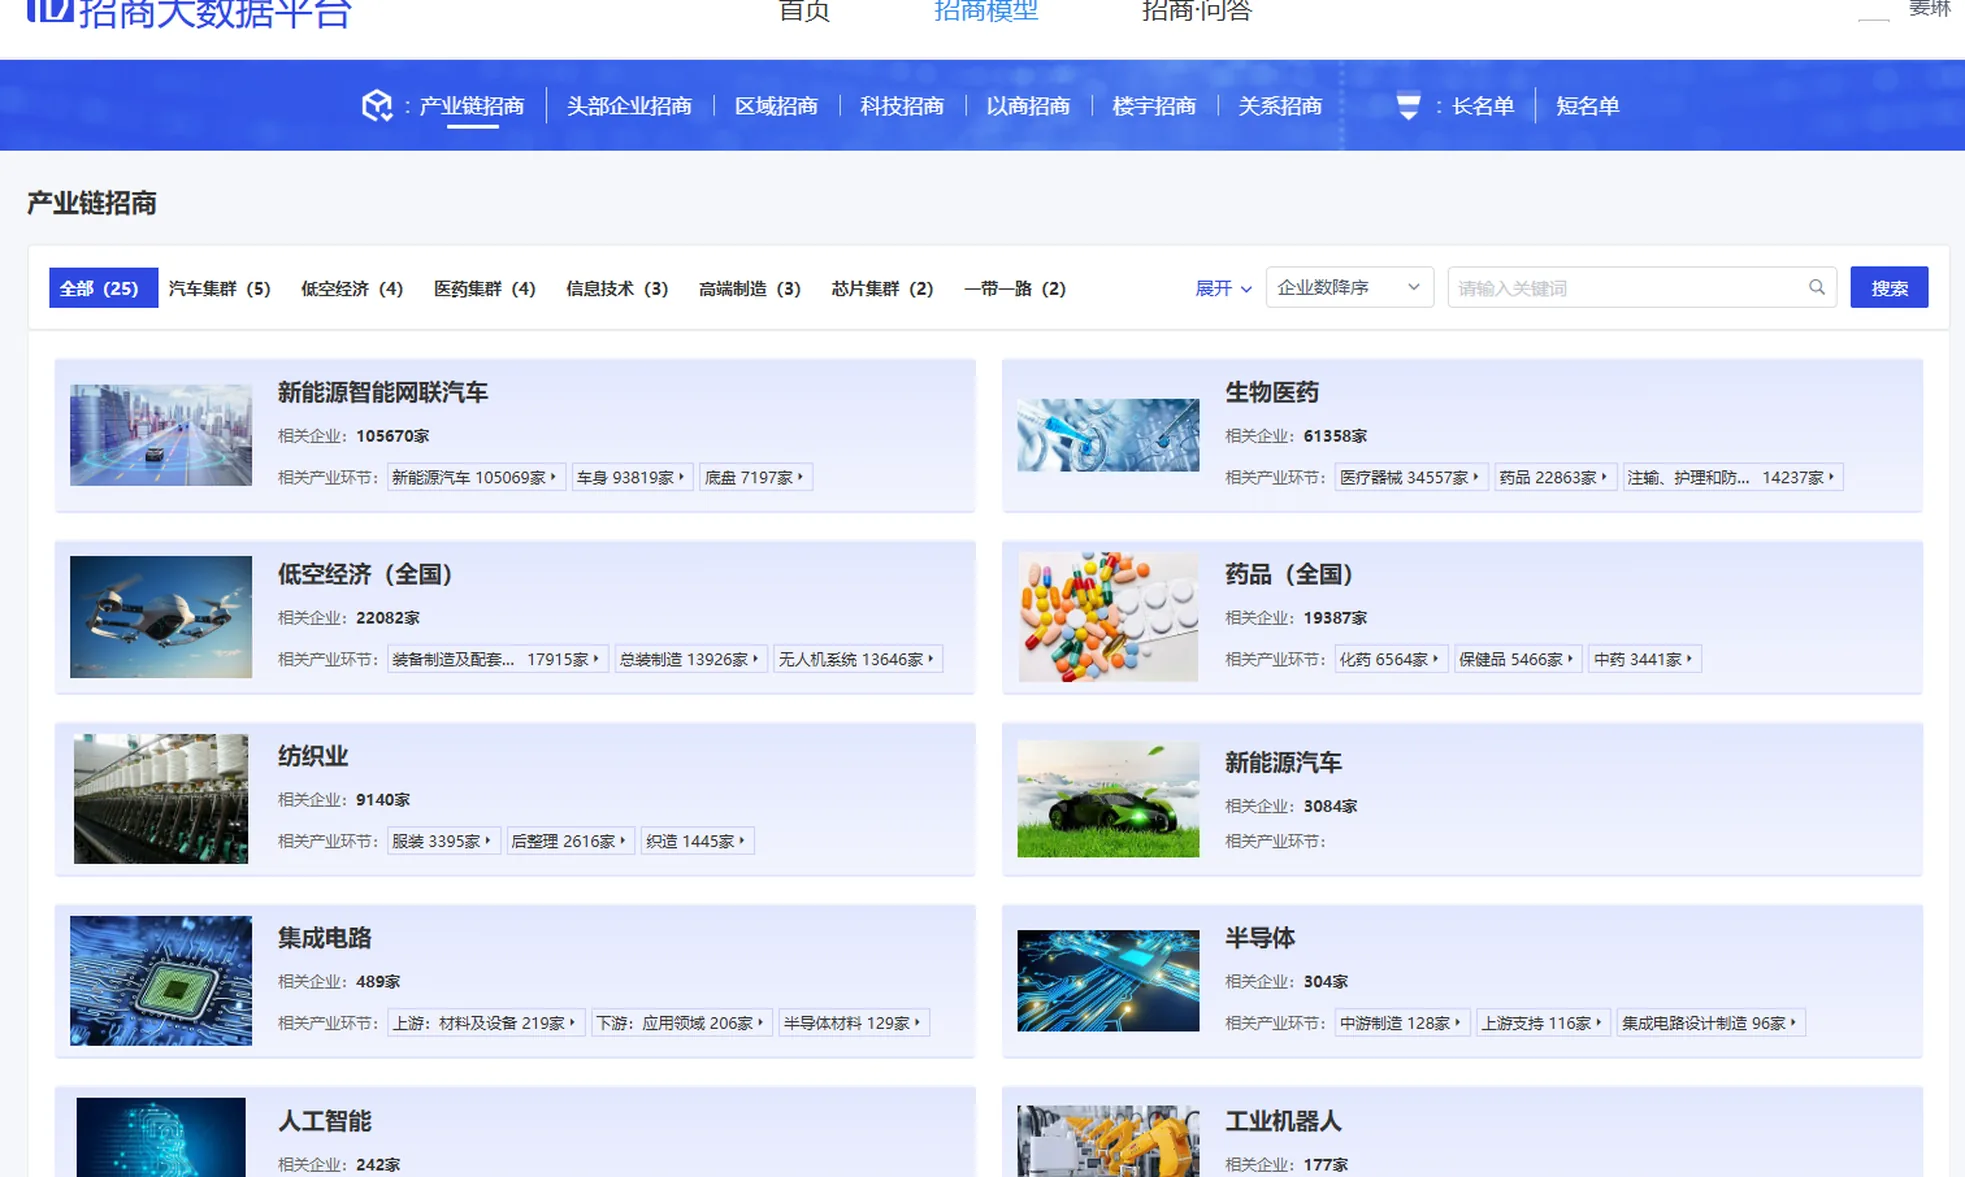Open the 人工智能 card title
The height and width of the screenshot is (1177, 1965).
[x=325, y=1121]
